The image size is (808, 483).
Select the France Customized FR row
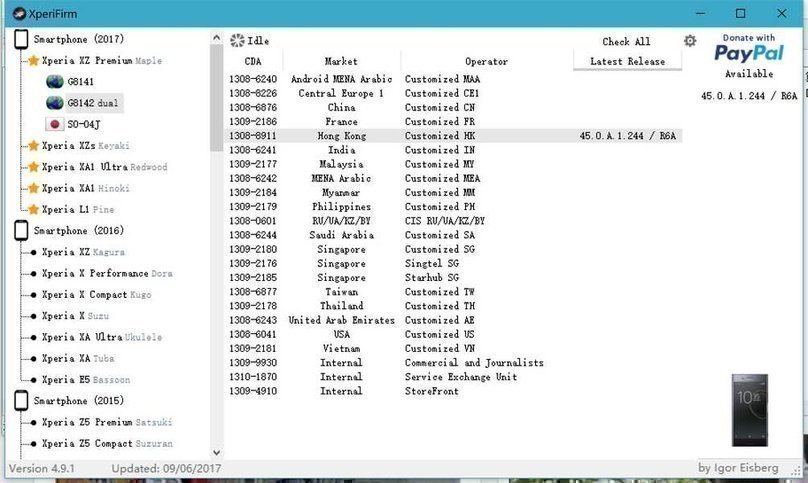(453, 122)
